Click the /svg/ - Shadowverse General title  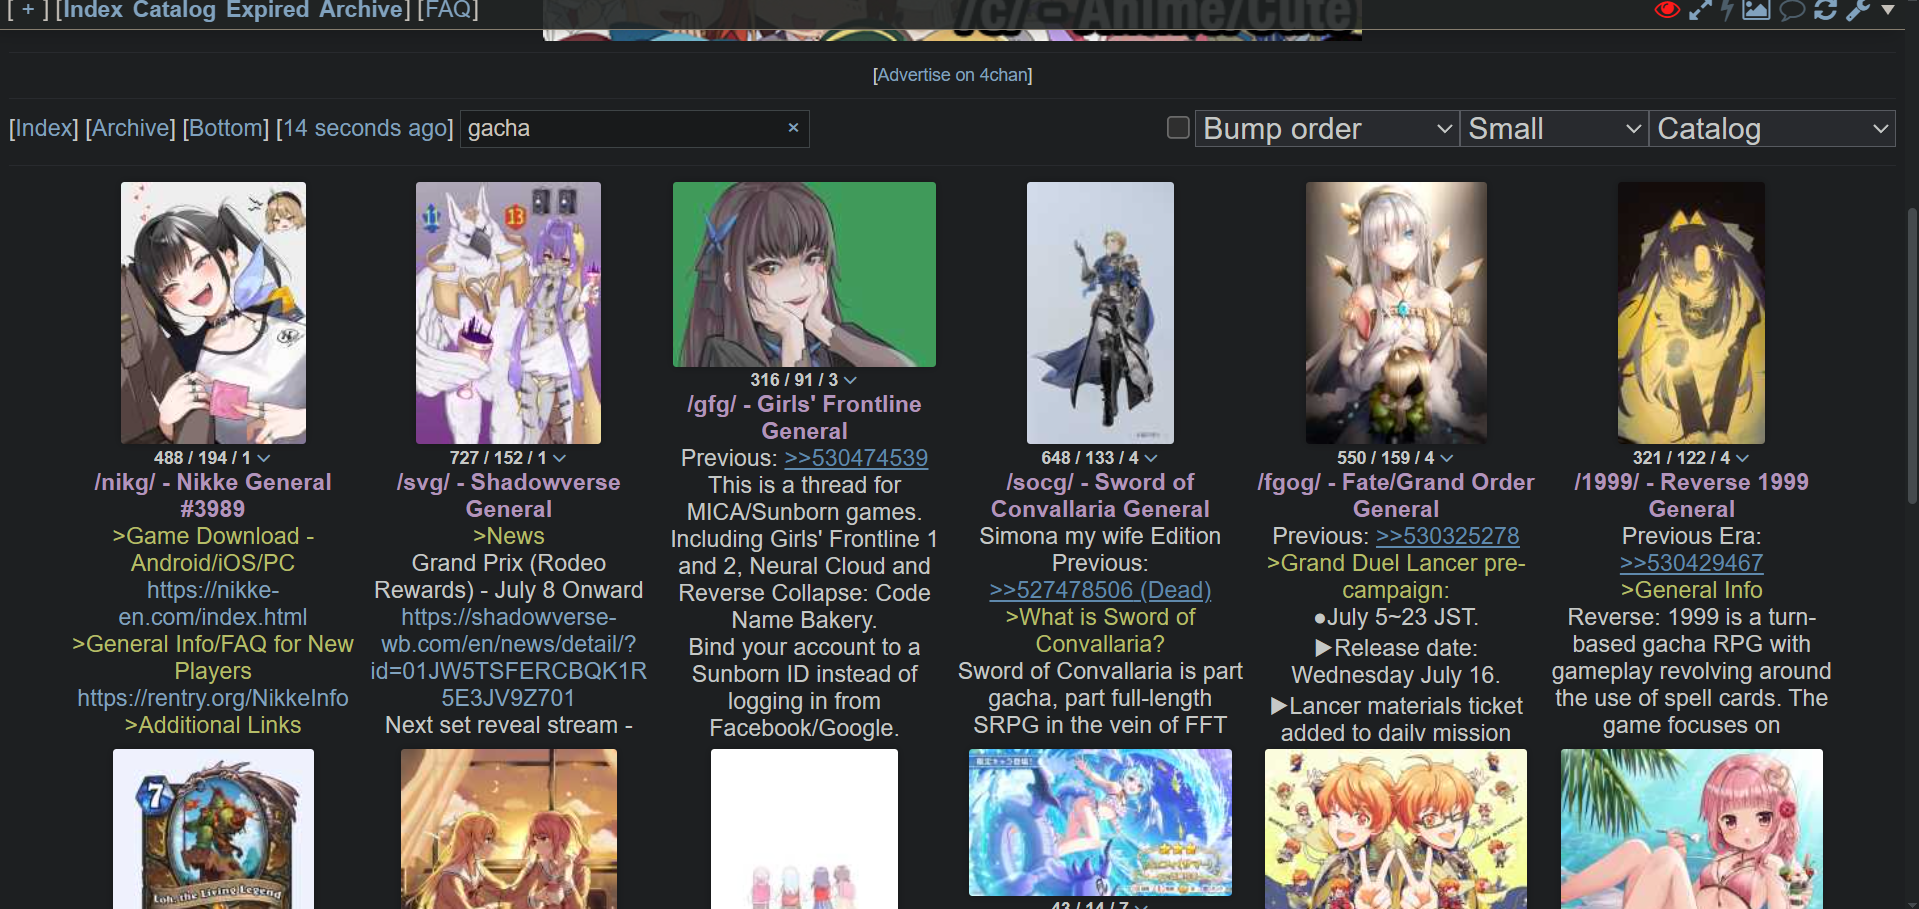pyautogui.click(x=508, y=495)
